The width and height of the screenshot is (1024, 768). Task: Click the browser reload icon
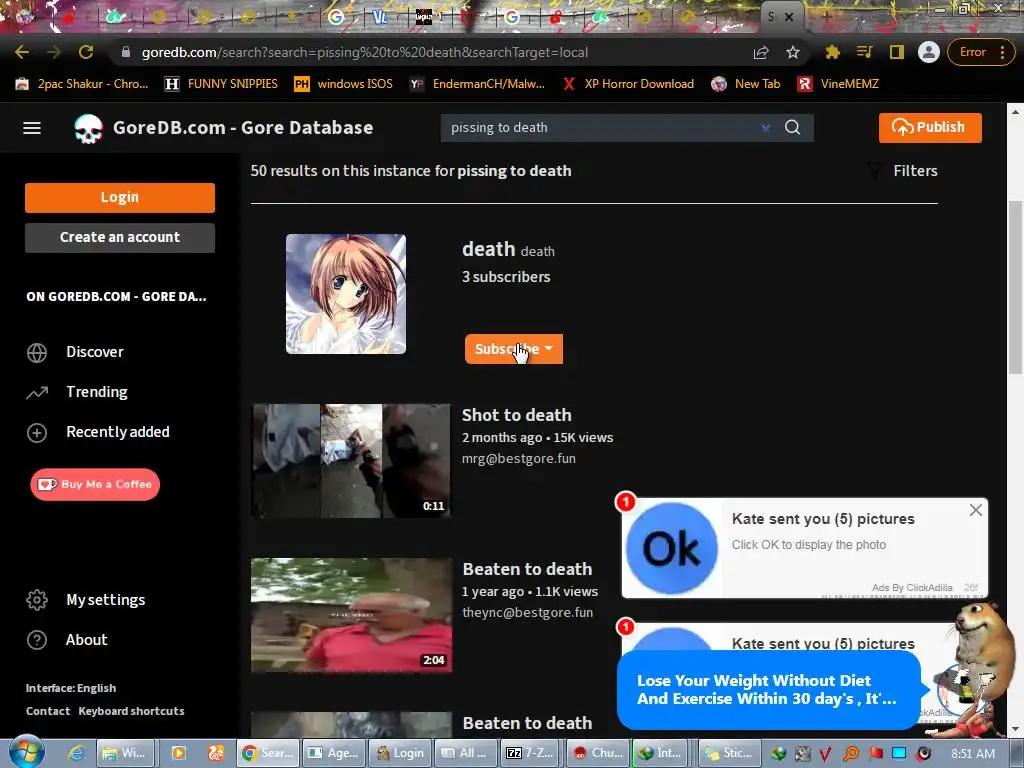pos(86,52)
